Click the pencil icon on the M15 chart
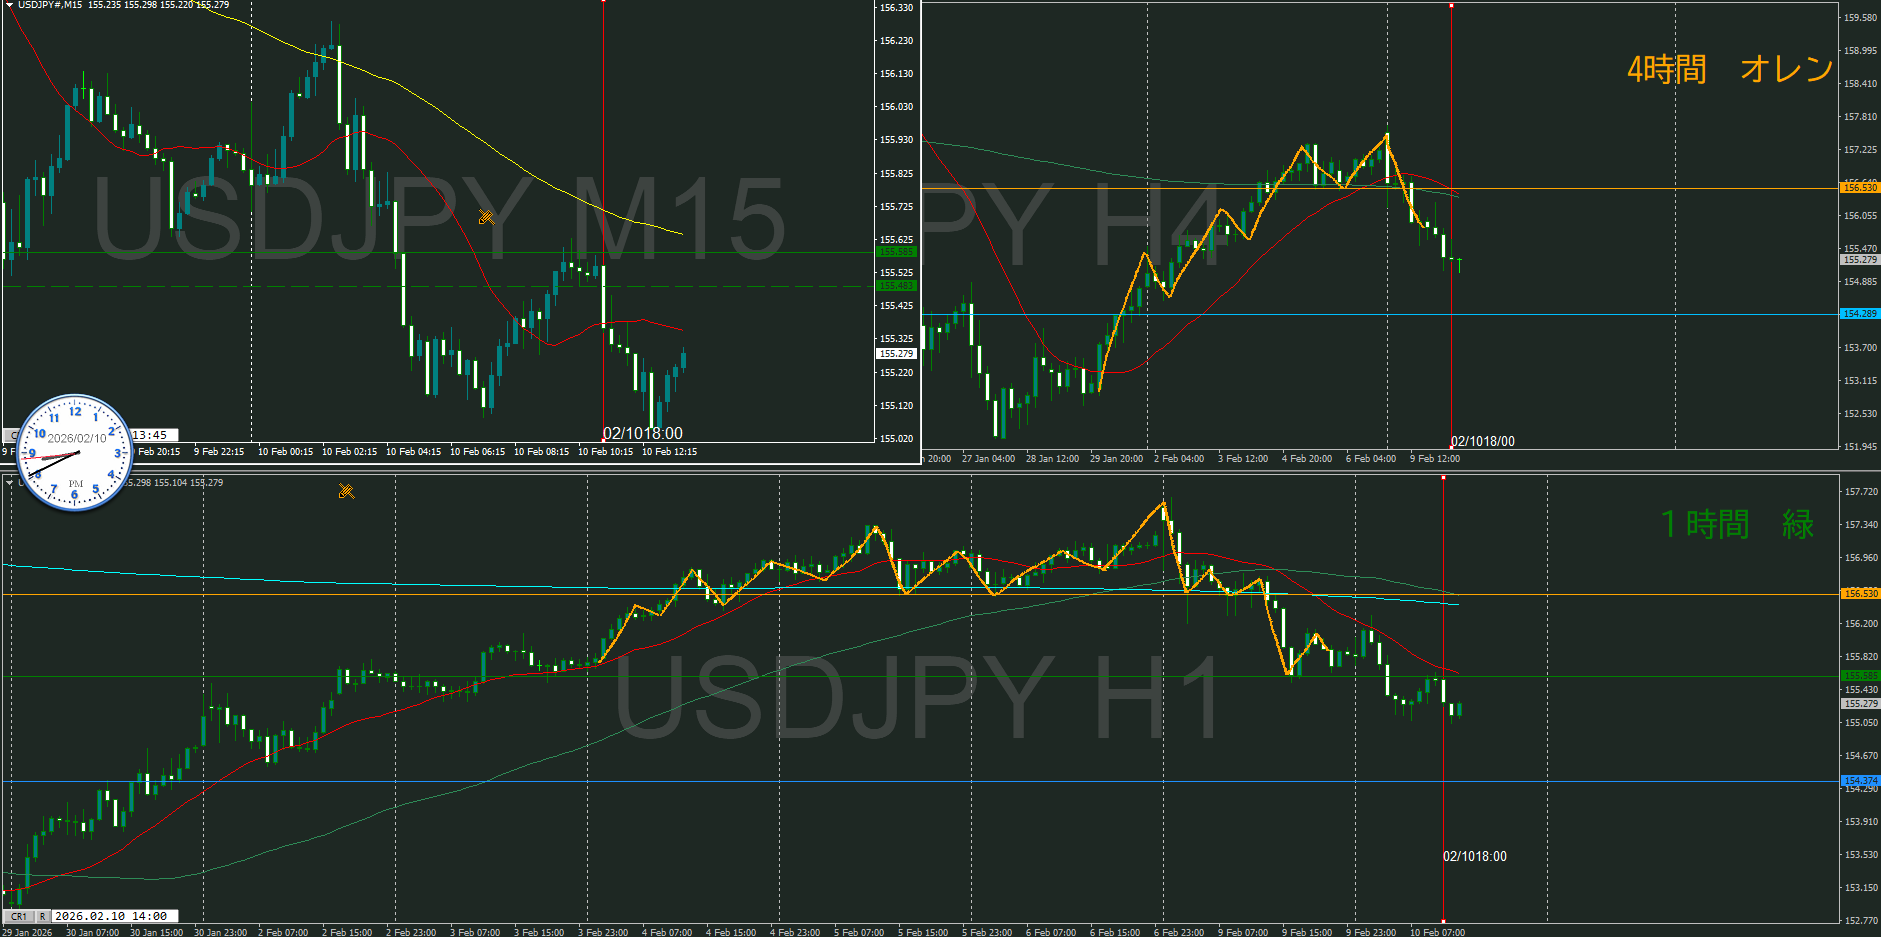 tap(486, 217)
